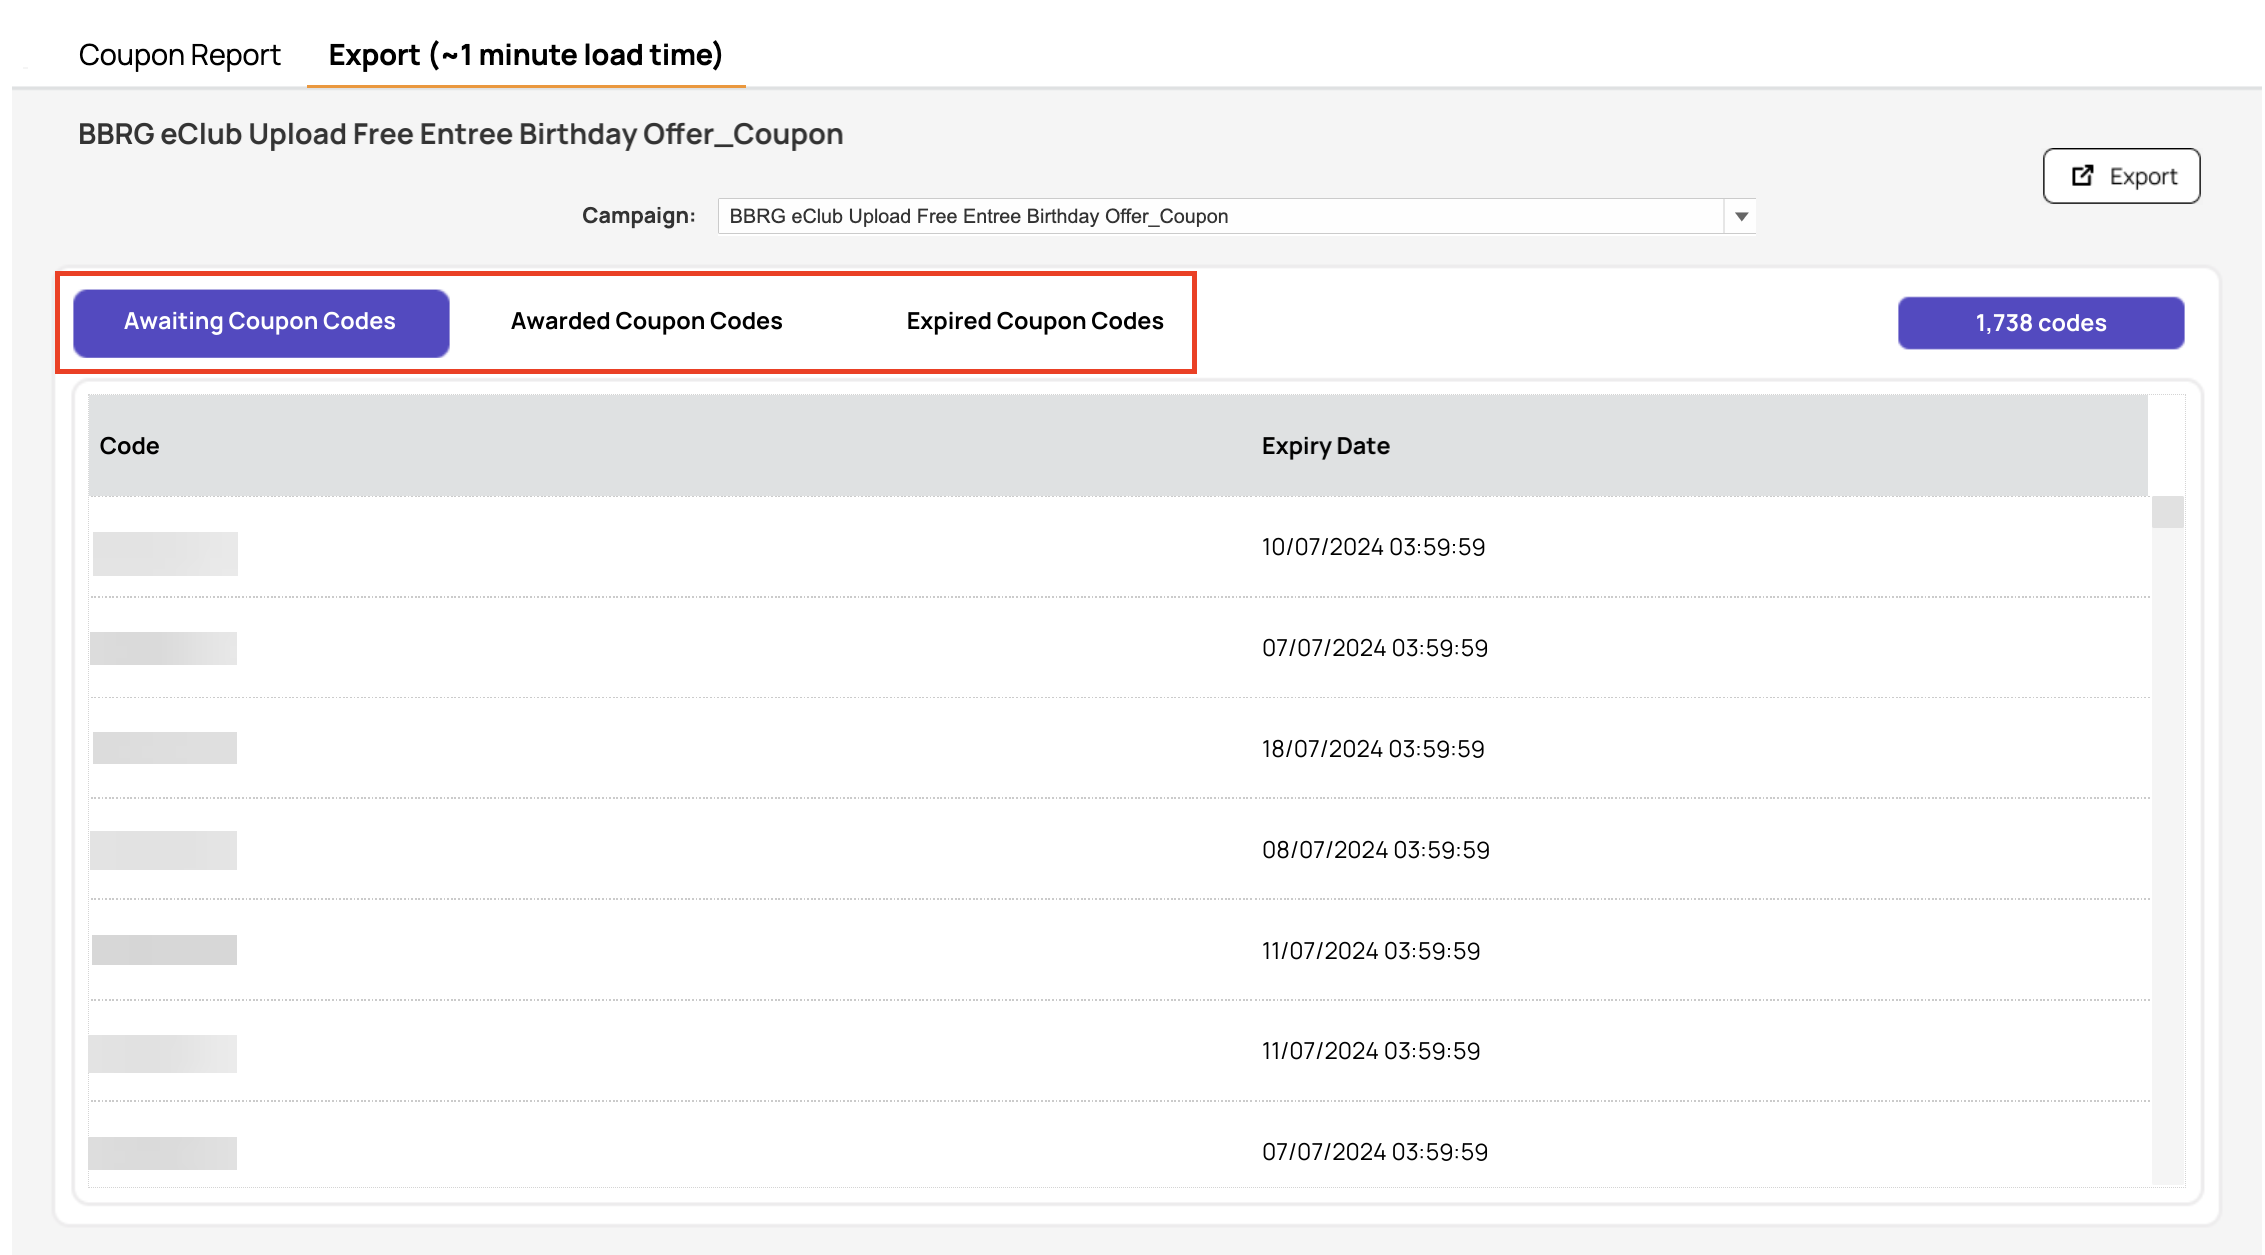Show Awarded Coupon Codes
This screenshot has height=1255, width=2265.
(x=646, y=322)
